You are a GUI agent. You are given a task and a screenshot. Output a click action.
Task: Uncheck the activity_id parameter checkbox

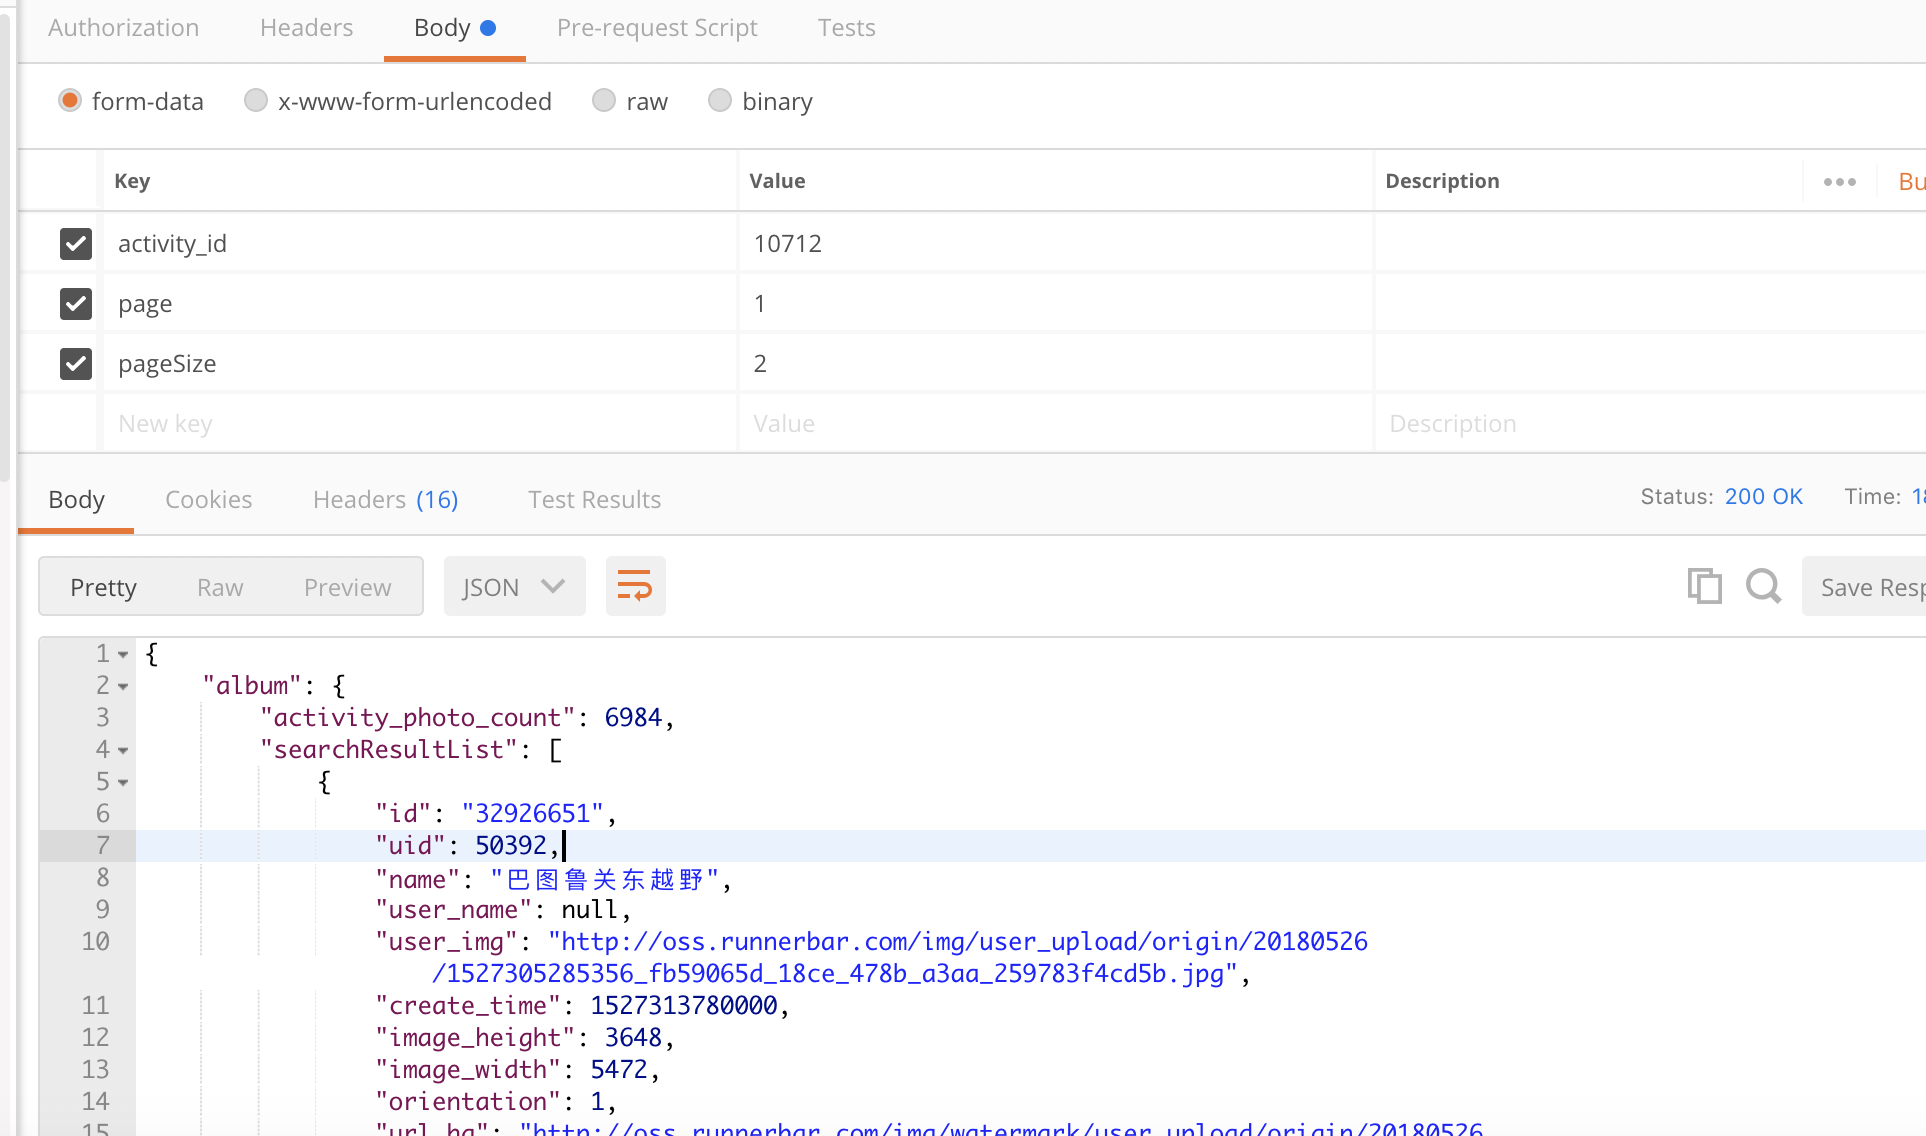(x=76, y=243)
